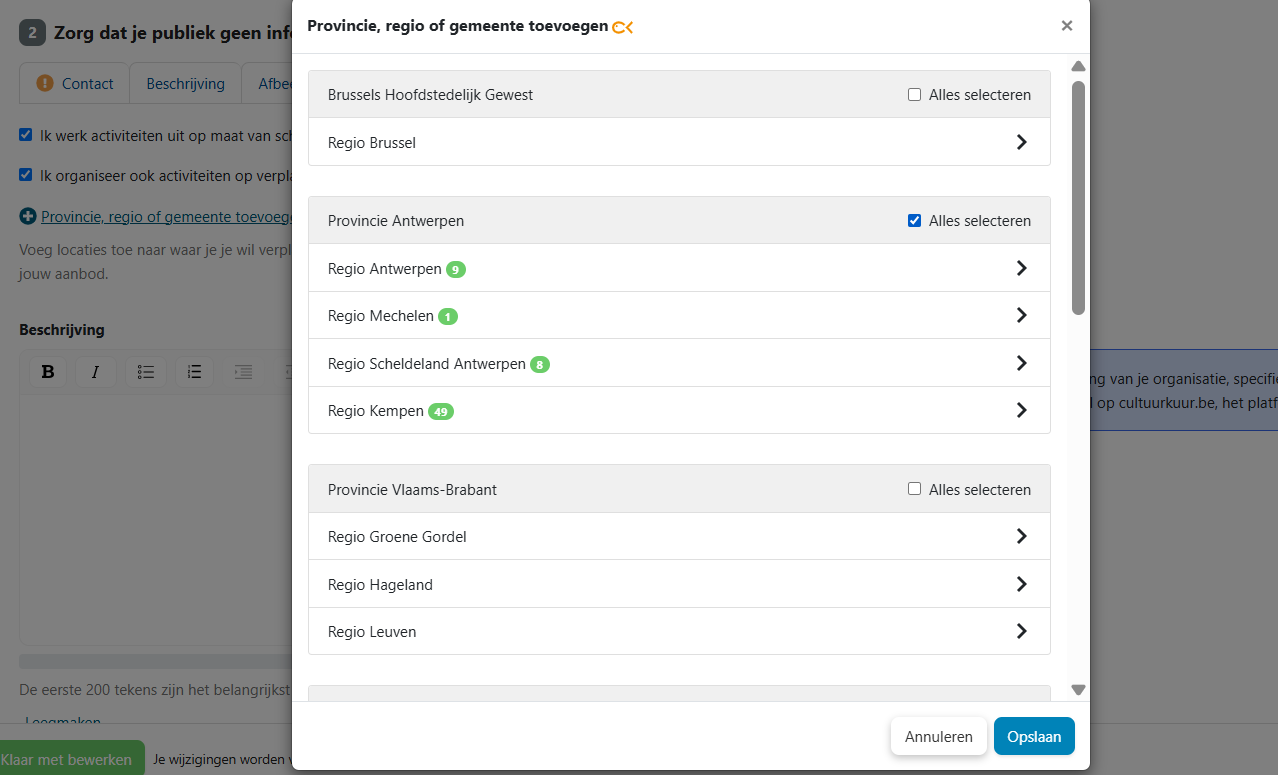
Task: Click the plus icon before Provincie toevoegen link
Action: click(x=28, y=216)
